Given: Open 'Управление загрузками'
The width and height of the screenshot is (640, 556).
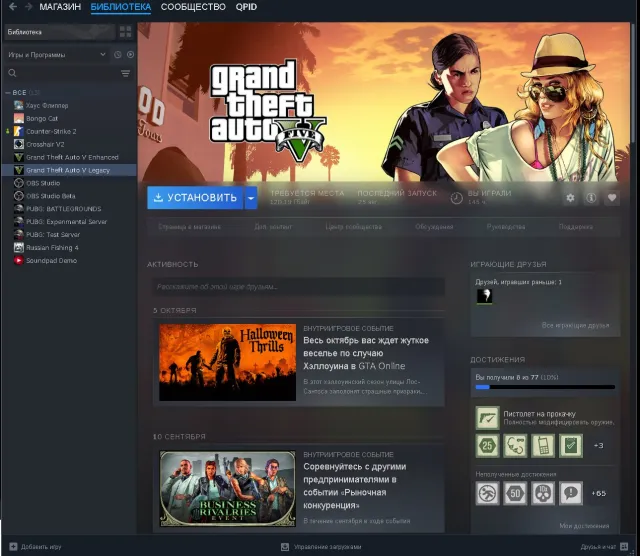Looking at the screenshot, I should [x=327, y=547].
